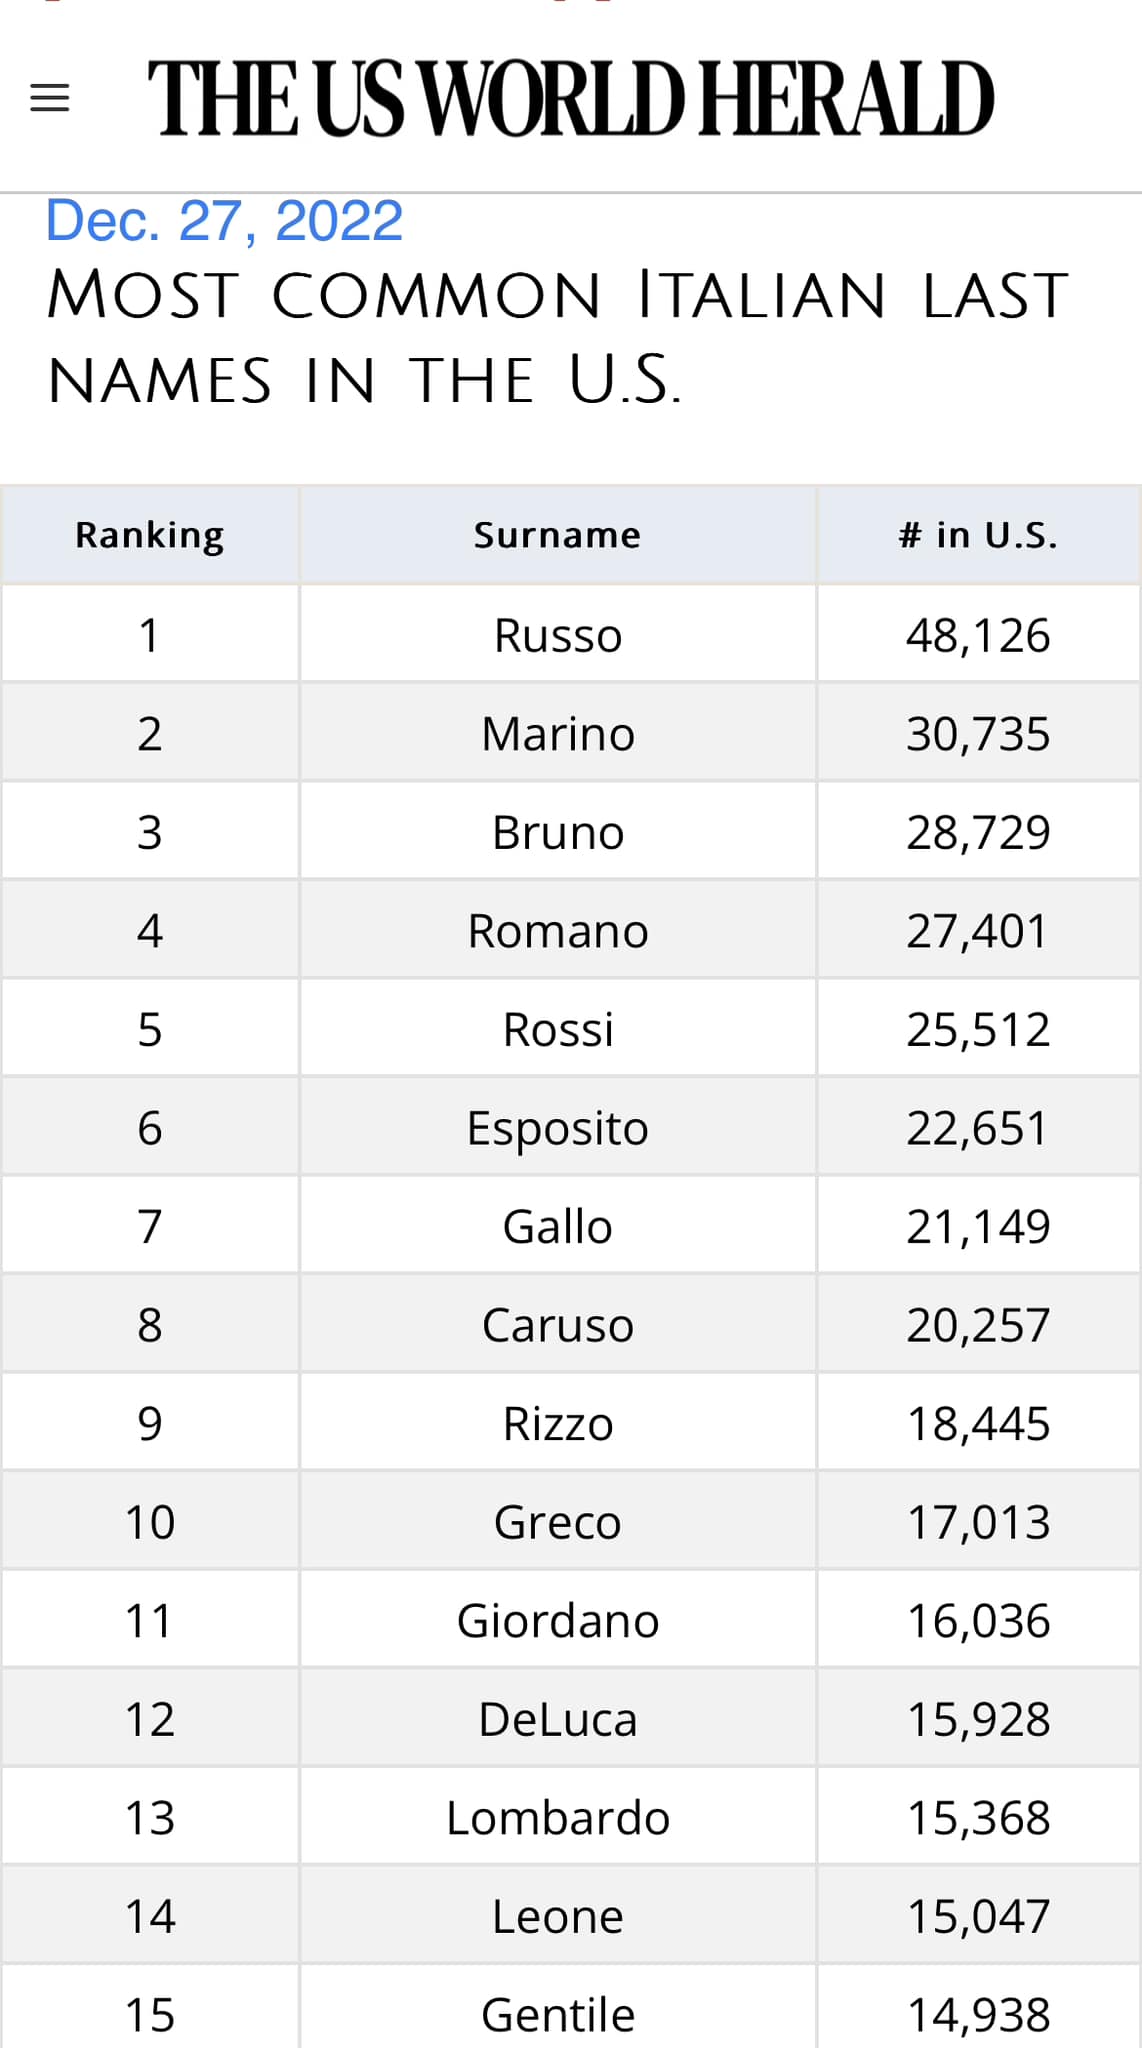Tap The US World Herald logo
The height and width of the screenshot is (2048, 1142).
(x=571, y=98)
